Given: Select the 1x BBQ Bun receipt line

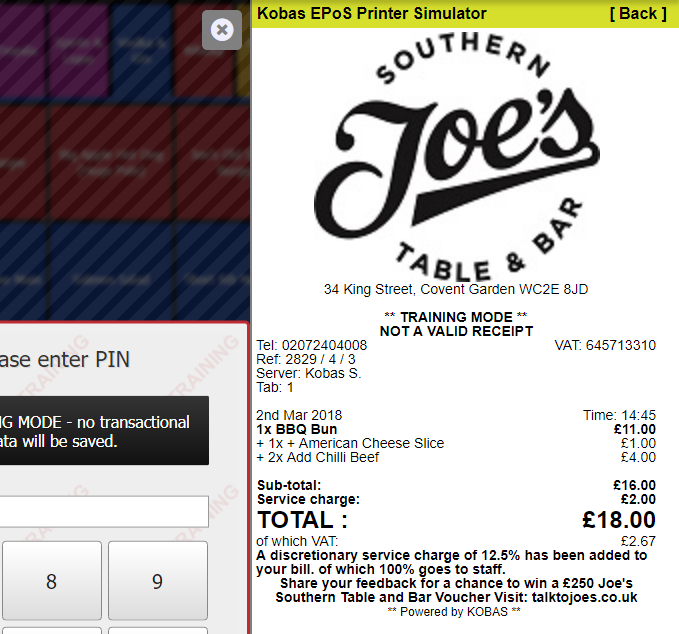Looking at the screenshot, I should (x=456, y=429).
